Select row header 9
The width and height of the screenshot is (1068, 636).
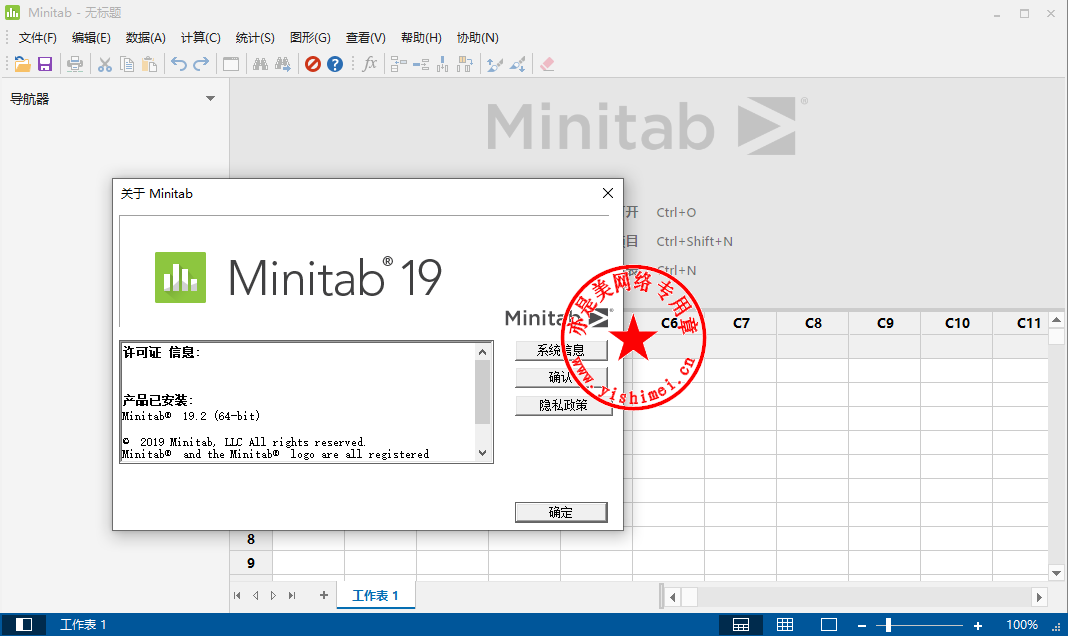(251, 562)
